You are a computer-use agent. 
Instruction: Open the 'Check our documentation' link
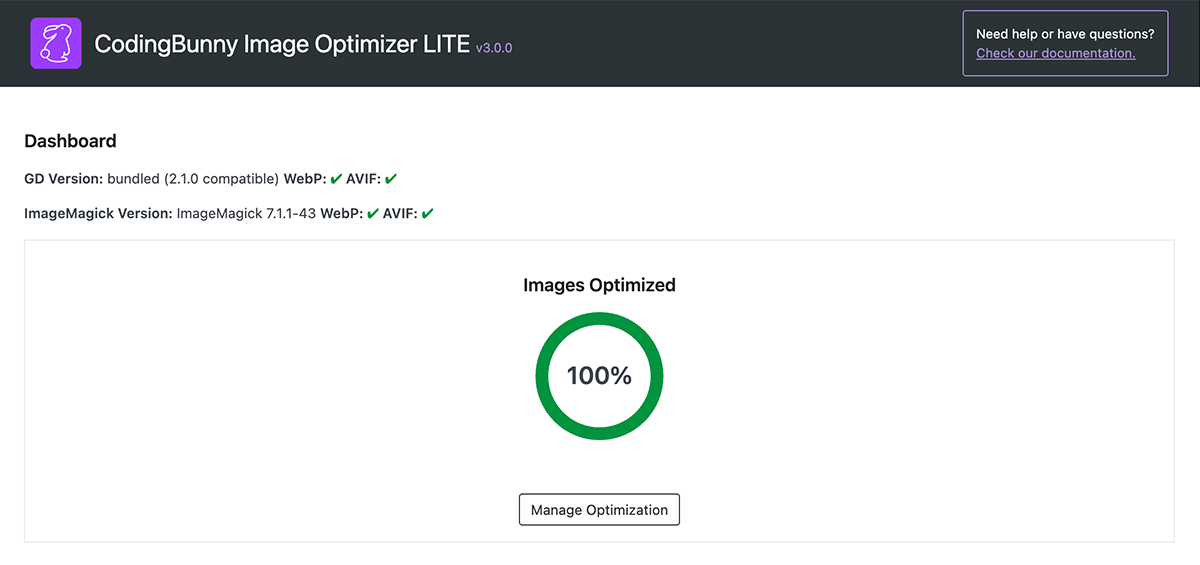(1056, 53)
